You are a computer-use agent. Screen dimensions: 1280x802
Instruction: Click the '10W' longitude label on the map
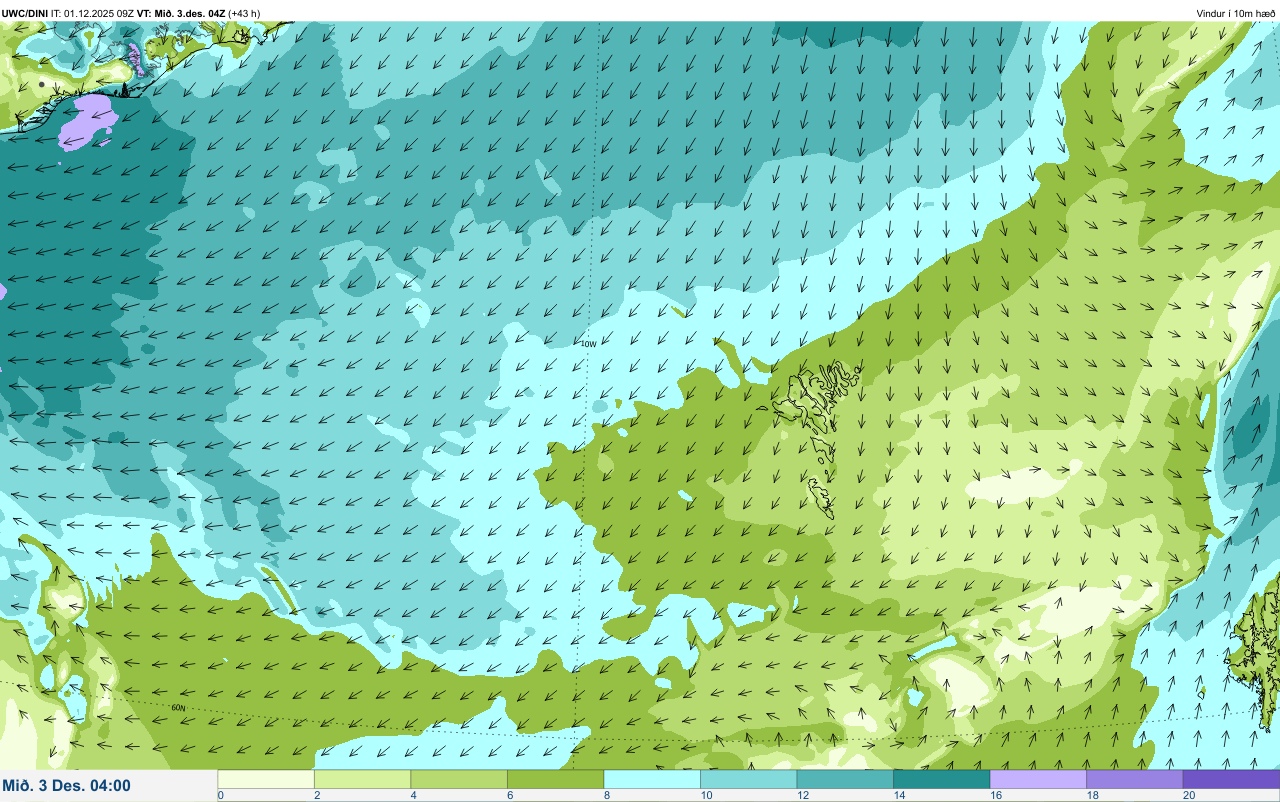click(x=588, y=344)
